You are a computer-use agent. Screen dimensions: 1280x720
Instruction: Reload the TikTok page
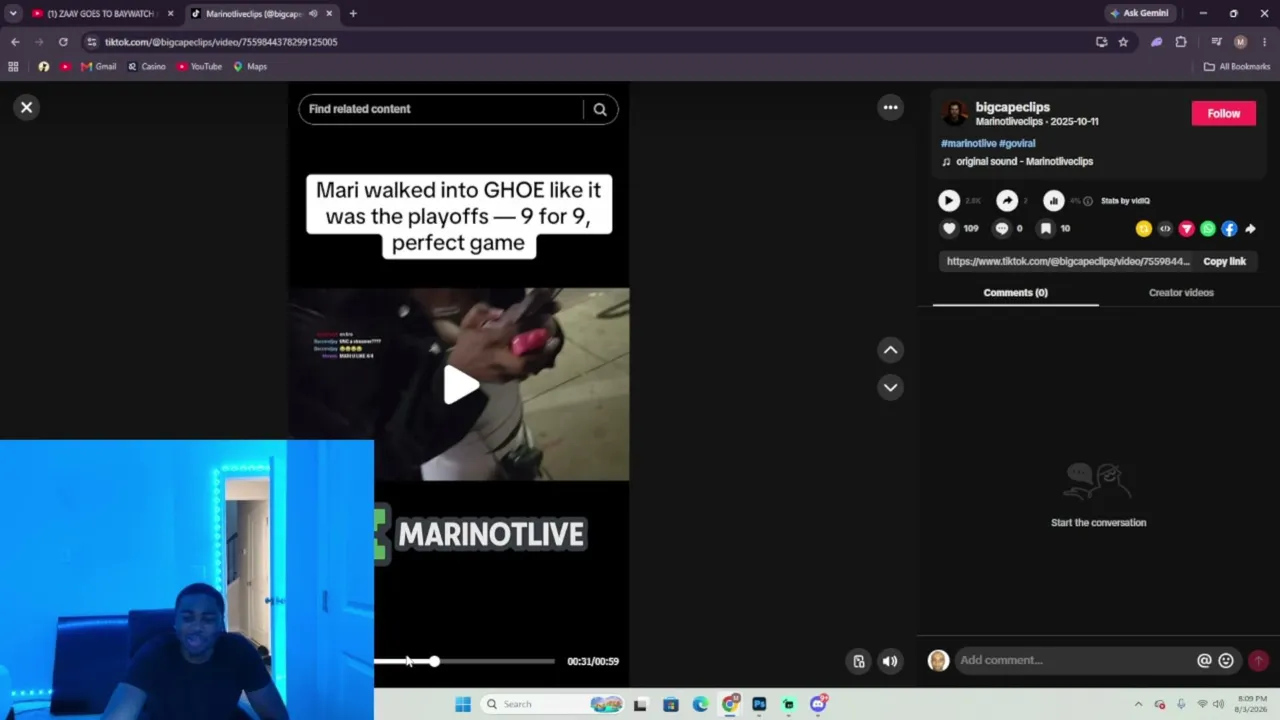(63, 42)
